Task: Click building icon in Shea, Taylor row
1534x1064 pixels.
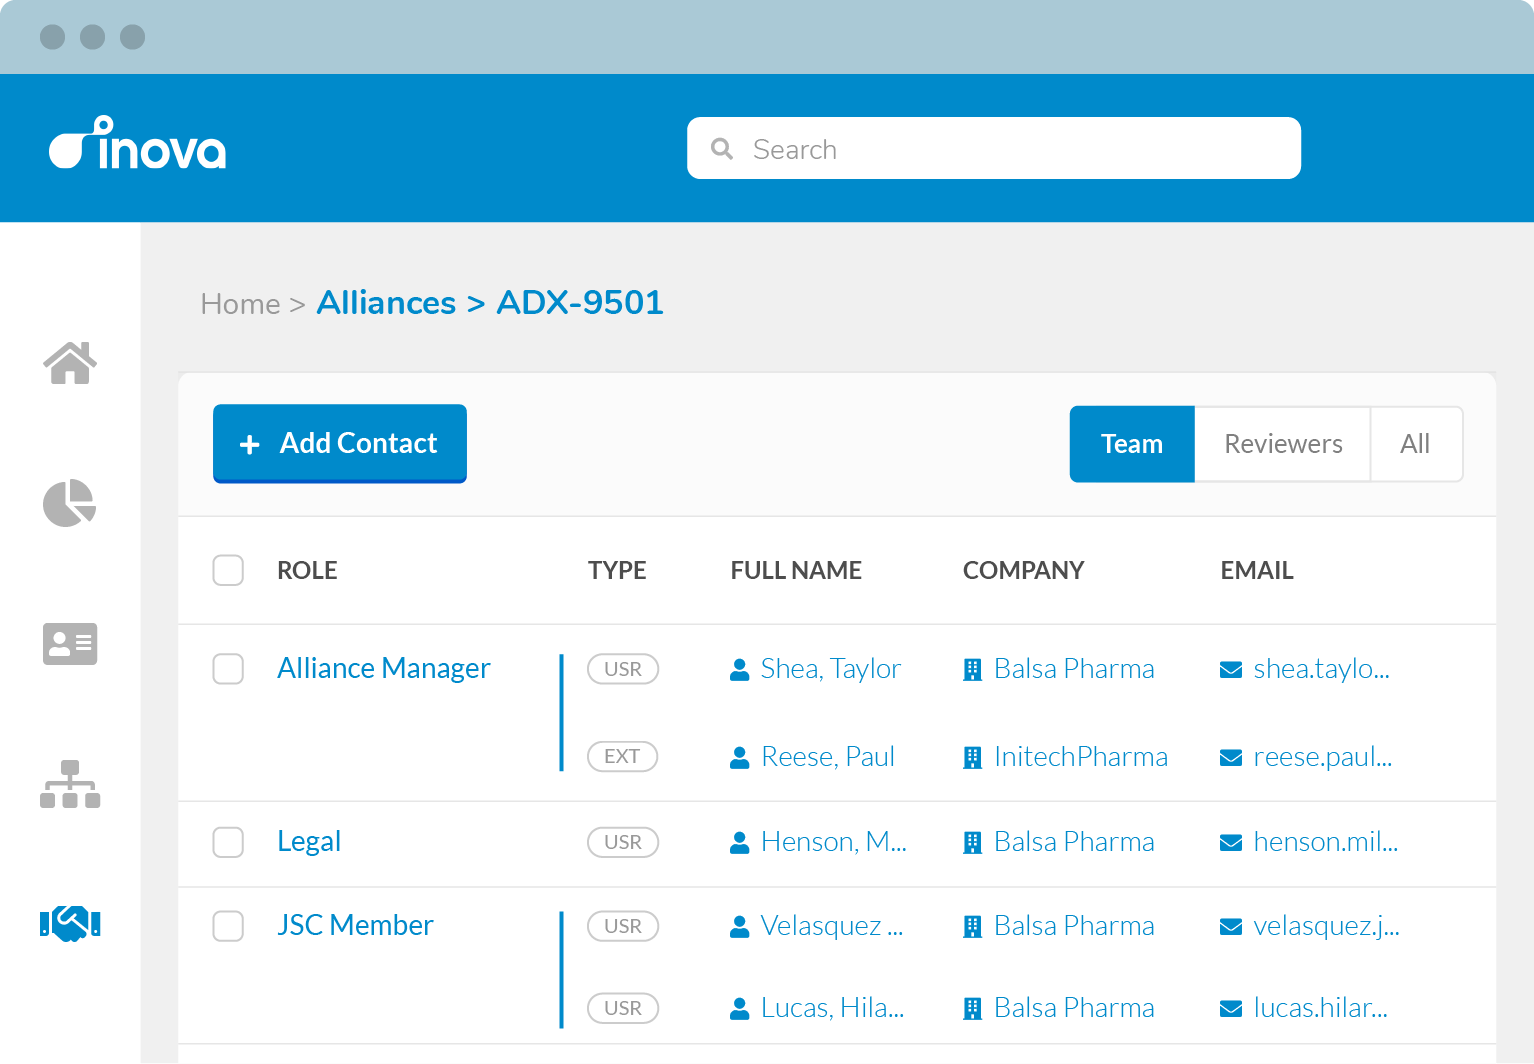Action: [972, 670]
